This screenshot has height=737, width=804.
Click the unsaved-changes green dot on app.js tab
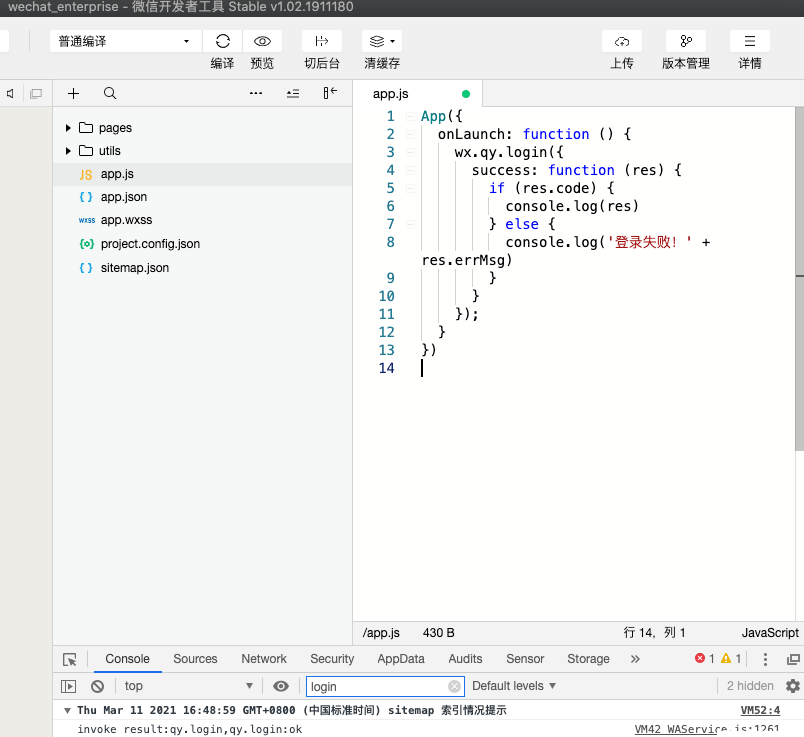click(x=466, y=94)
